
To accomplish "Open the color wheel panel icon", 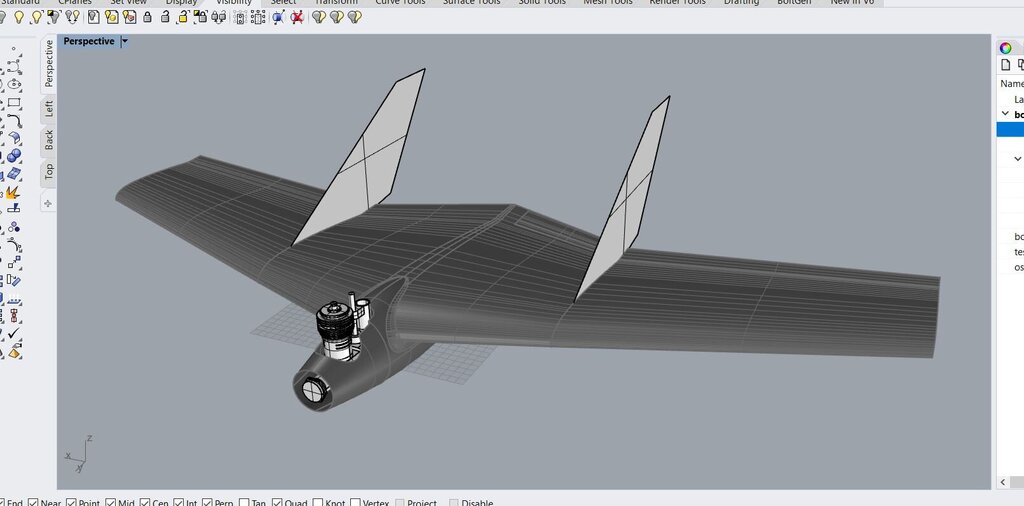I will (x=1005, y=48).
